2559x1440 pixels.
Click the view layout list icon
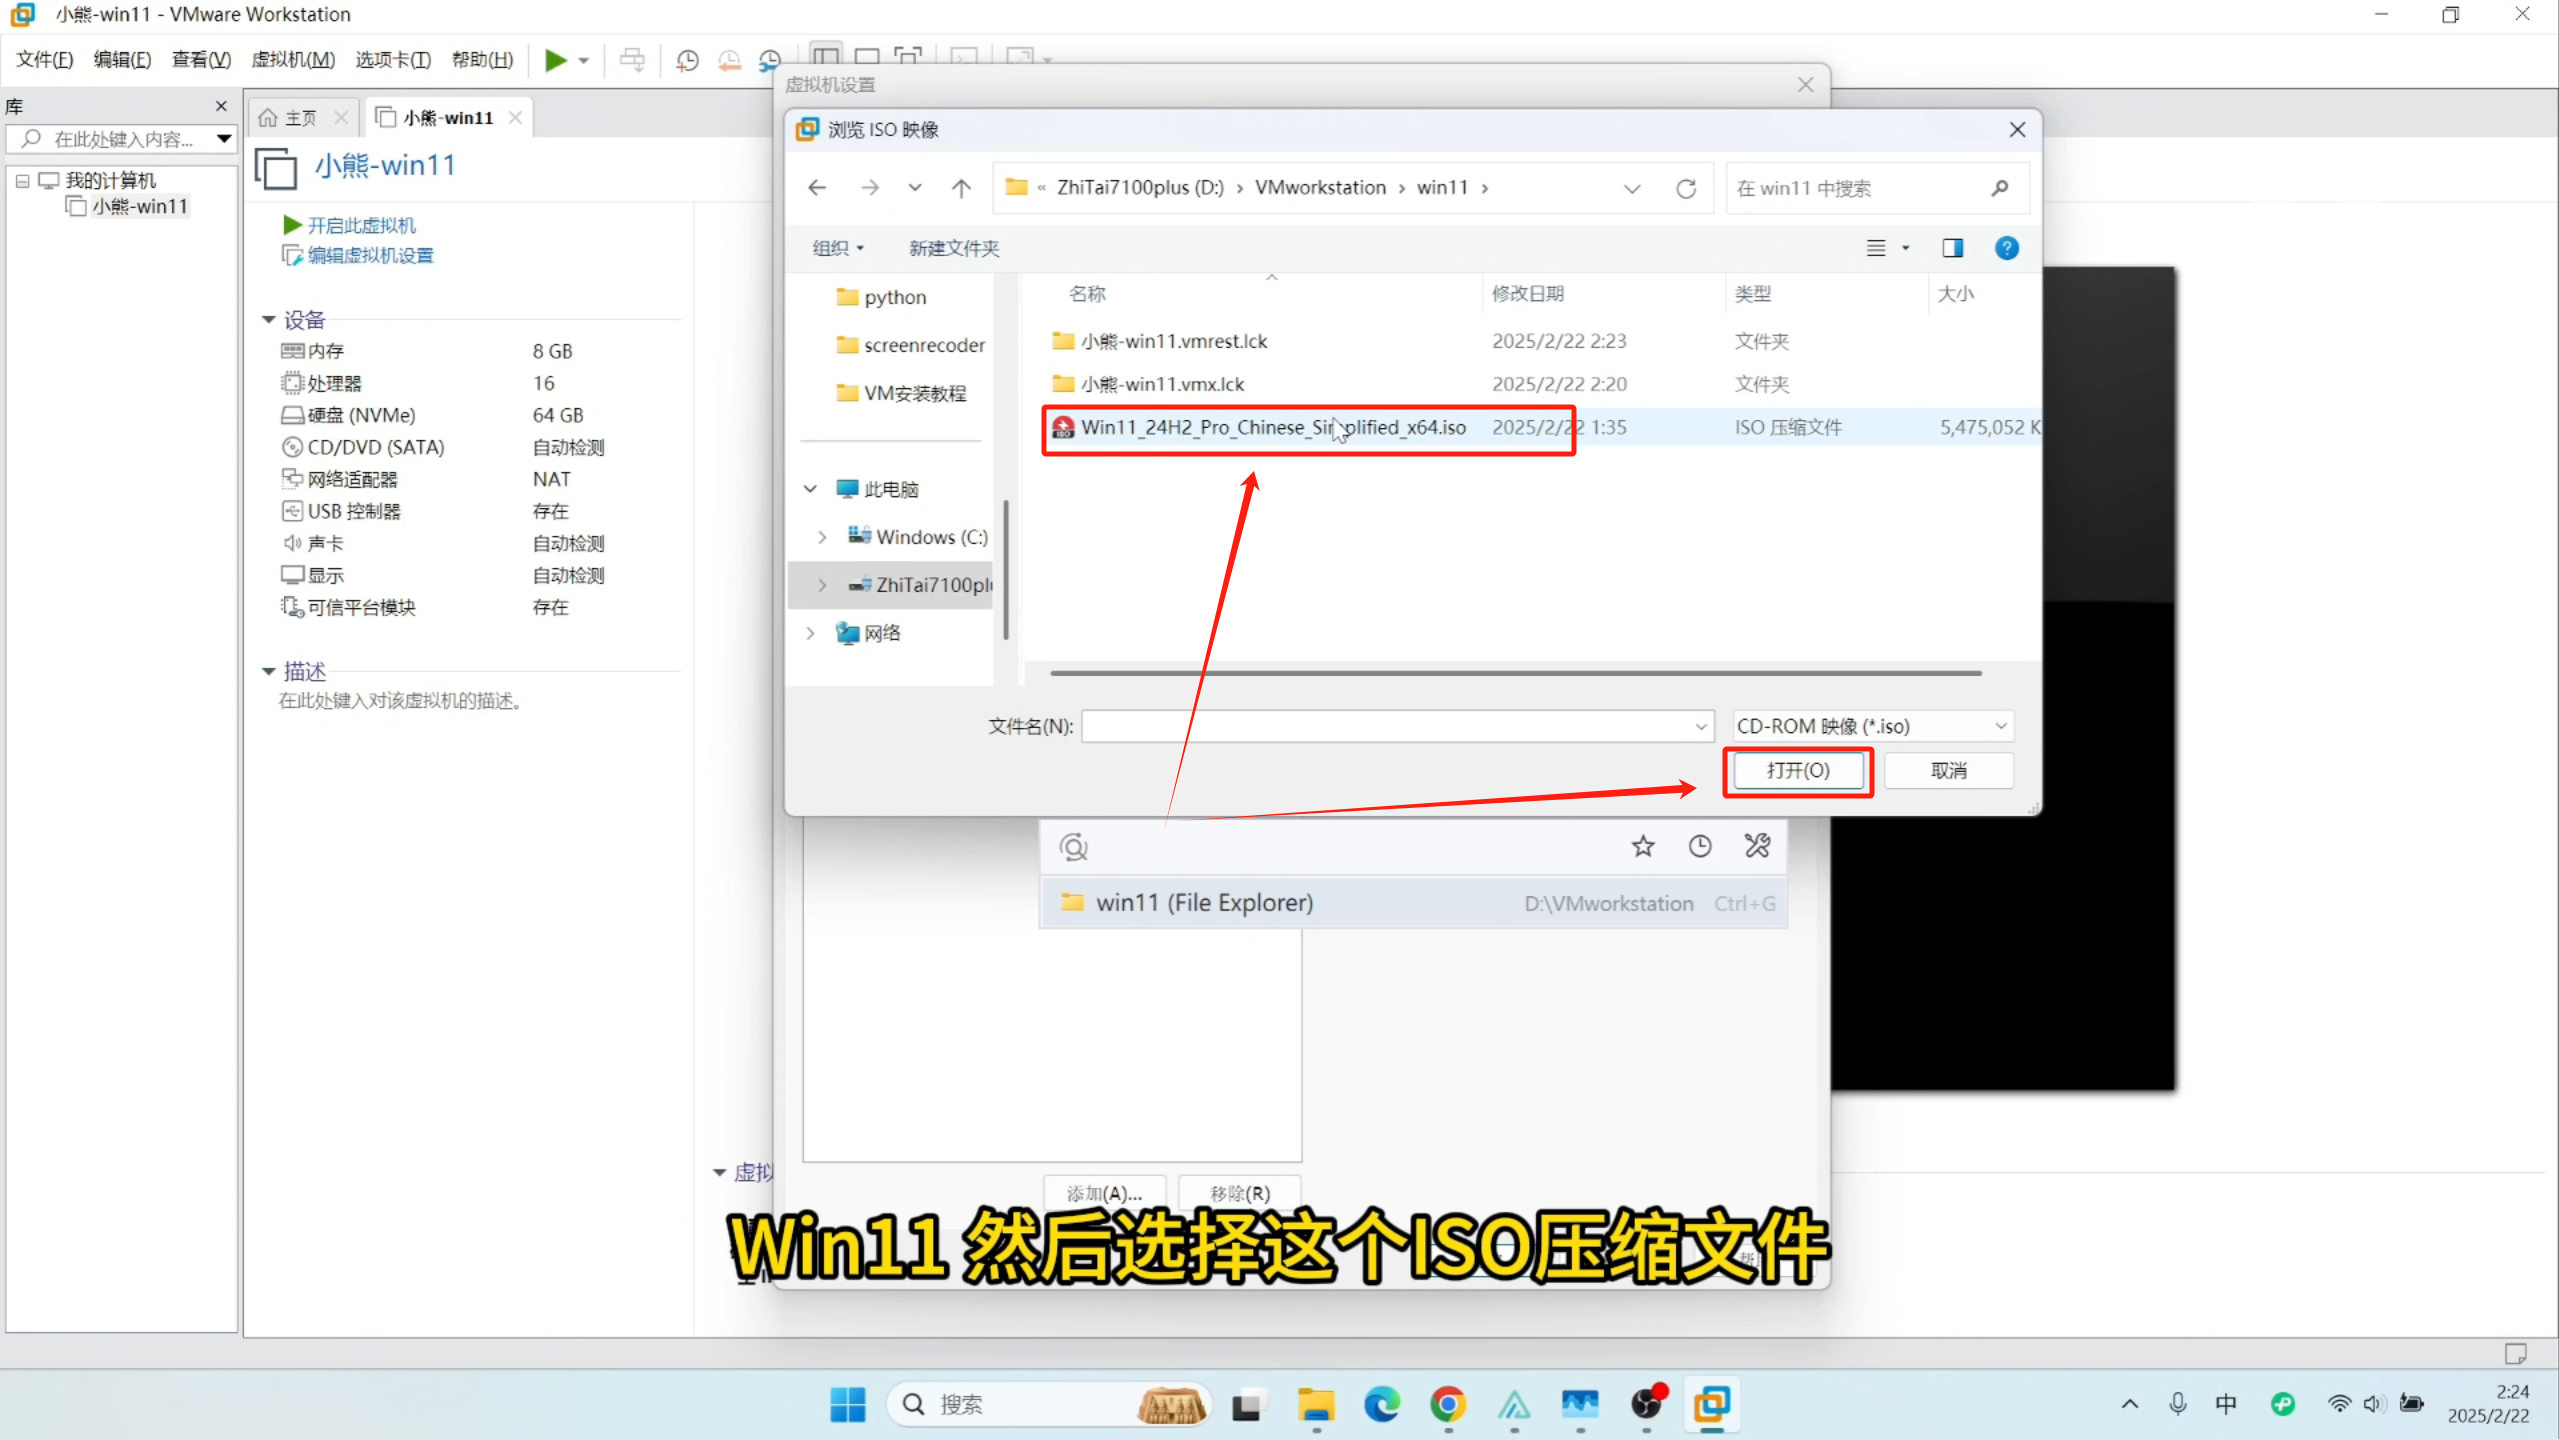pyautogui.click(x=1876, y=248)
